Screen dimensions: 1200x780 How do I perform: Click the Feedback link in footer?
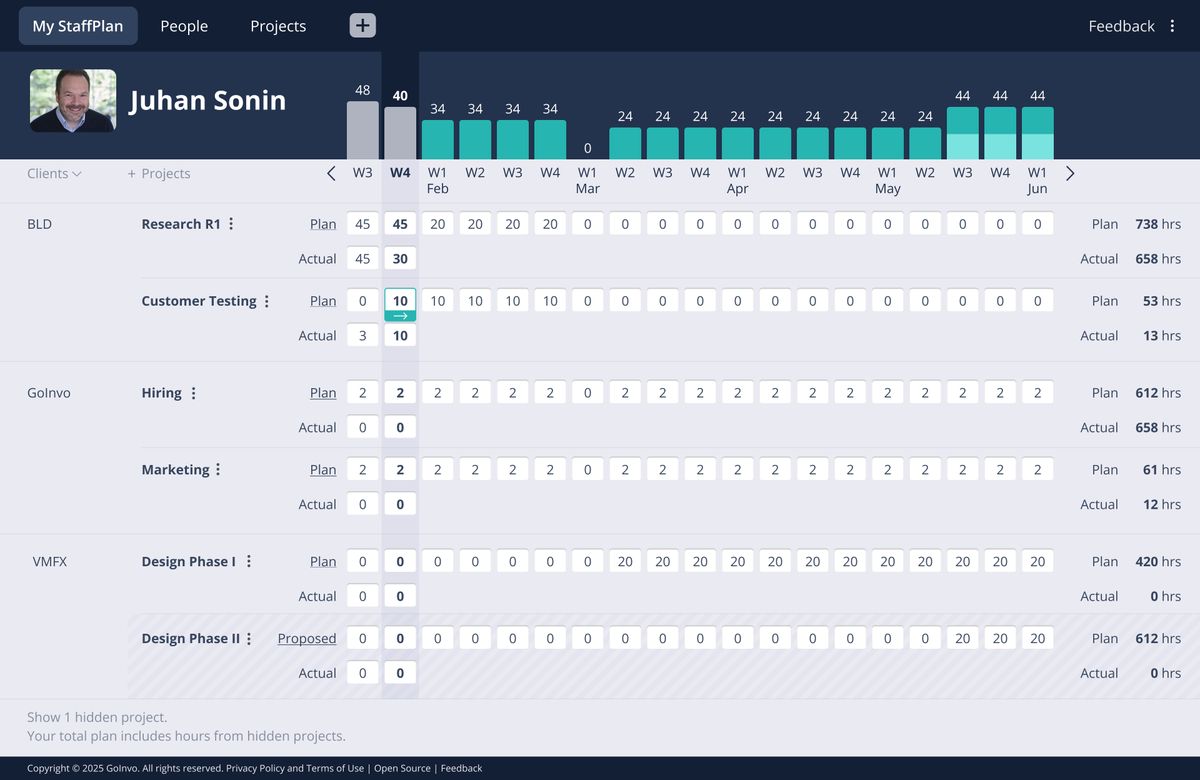[461, 768]
